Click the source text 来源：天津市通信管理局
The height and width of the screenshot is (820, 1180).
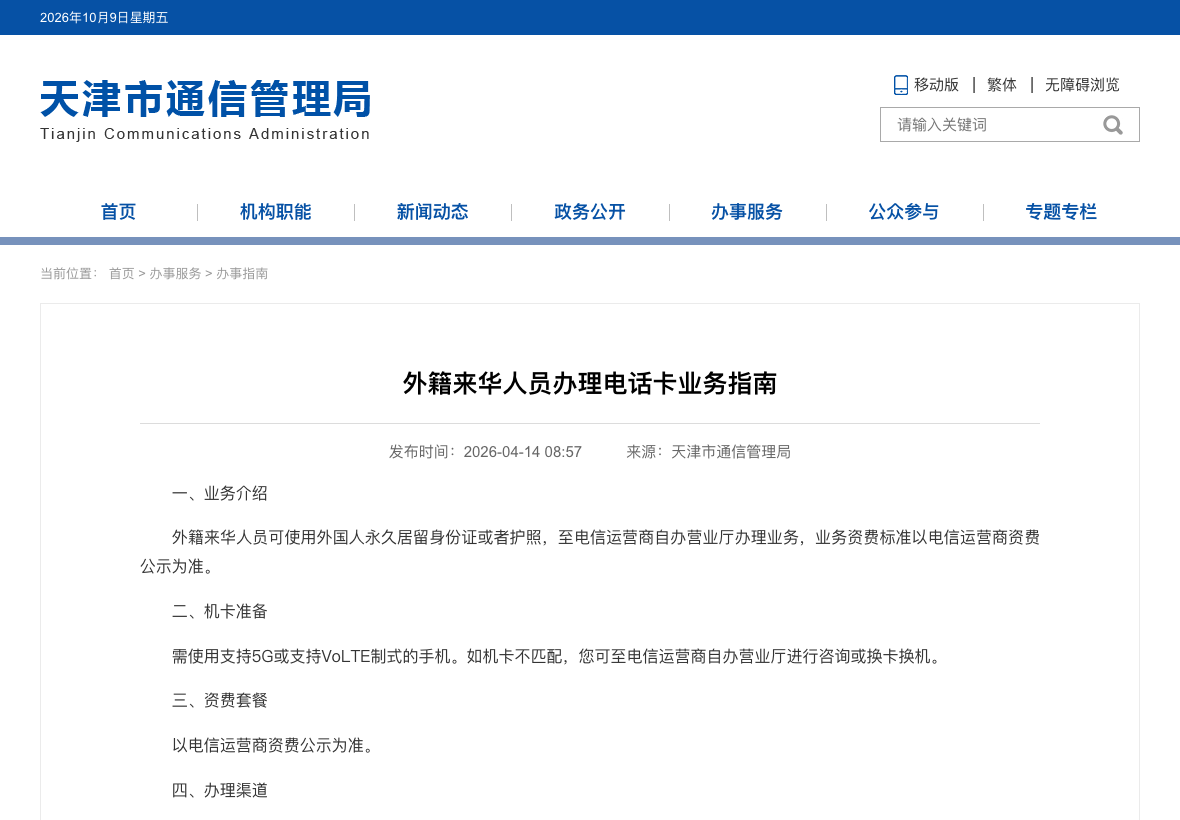pos(708,452)
